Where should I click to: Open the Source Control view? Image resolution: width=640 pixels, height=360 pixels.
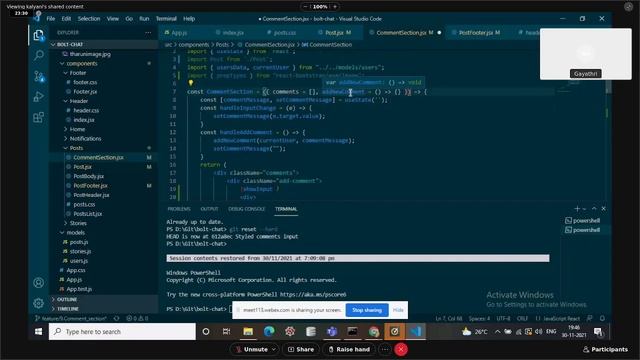(39, 76)
